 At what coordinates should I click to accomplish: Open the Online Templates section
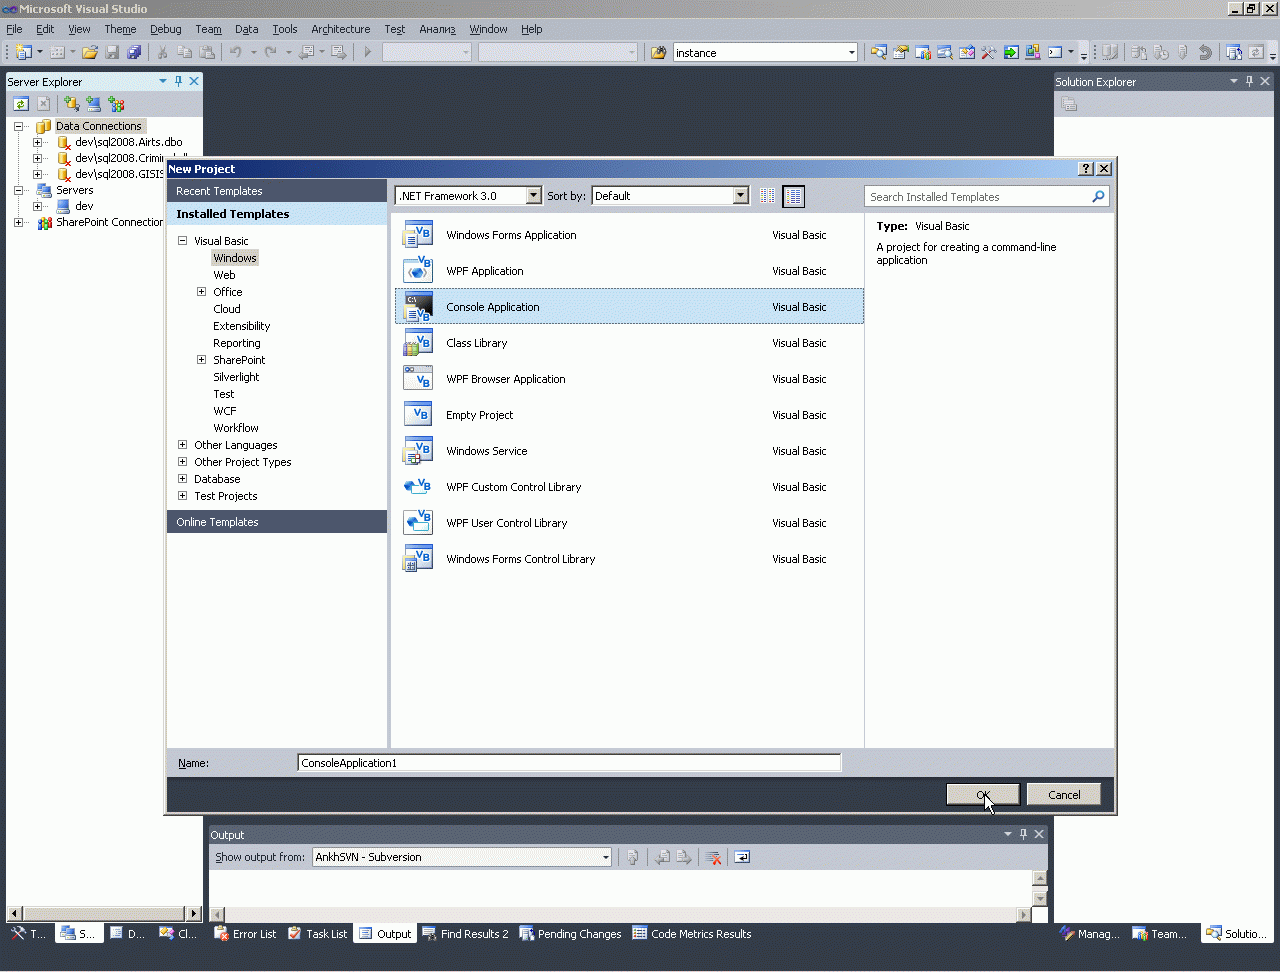click(277, 522)
